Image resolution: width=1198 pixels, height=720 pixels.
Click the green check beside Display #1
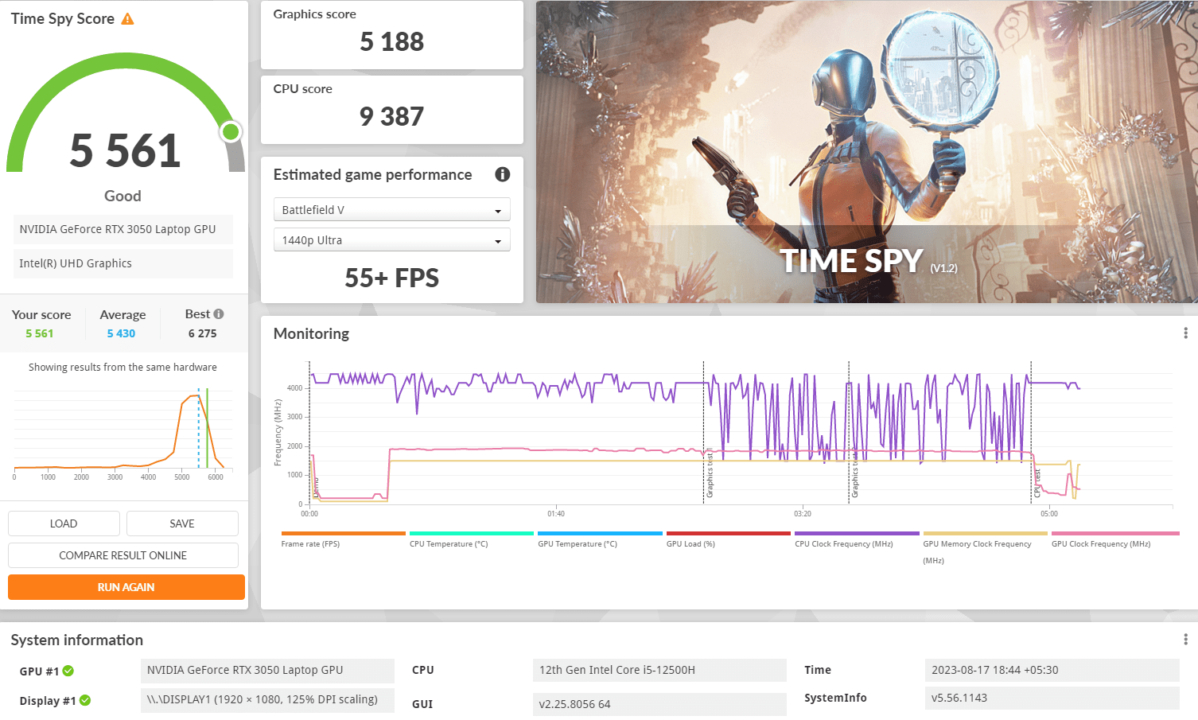point(85,700)
